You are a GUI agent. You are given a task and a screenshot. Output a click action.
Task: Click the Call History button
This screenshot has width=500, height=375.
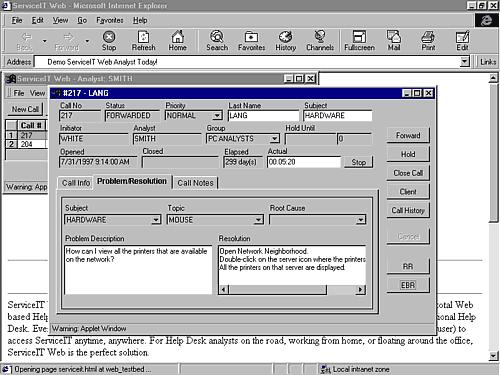408,210
